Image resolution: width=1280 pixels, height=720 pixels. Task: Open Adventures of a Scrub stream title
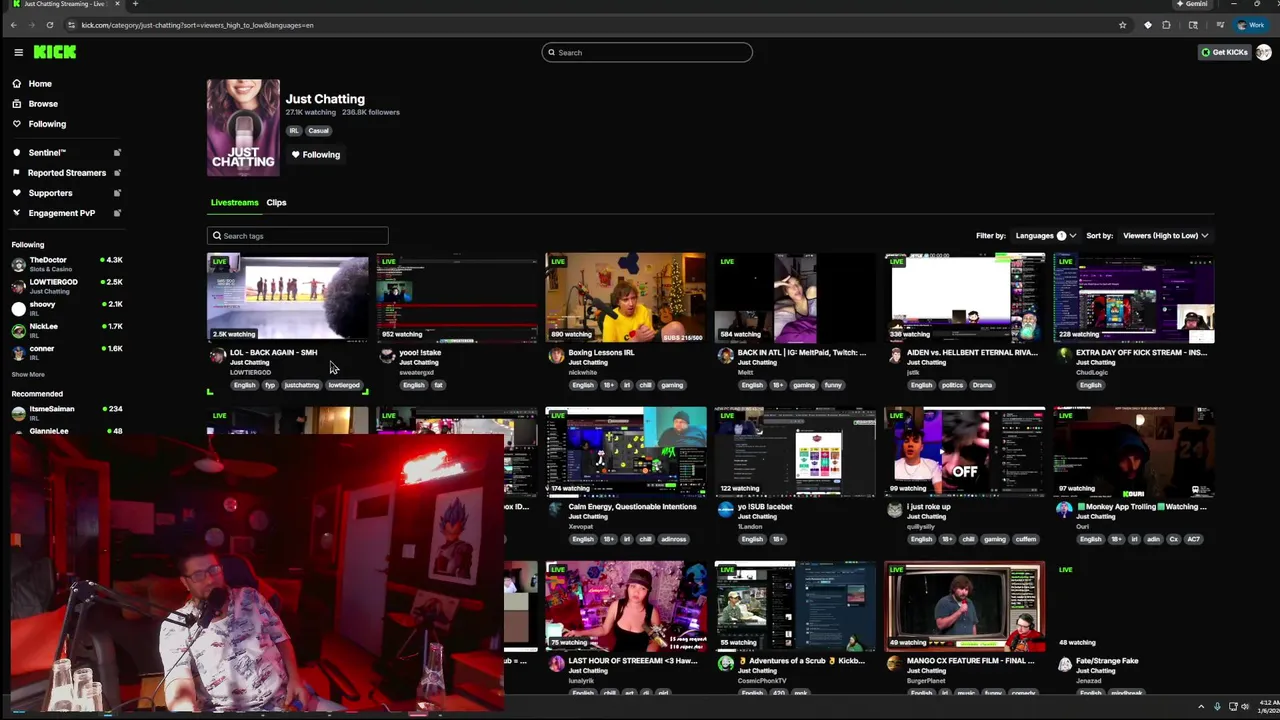(x=801, y=661)
